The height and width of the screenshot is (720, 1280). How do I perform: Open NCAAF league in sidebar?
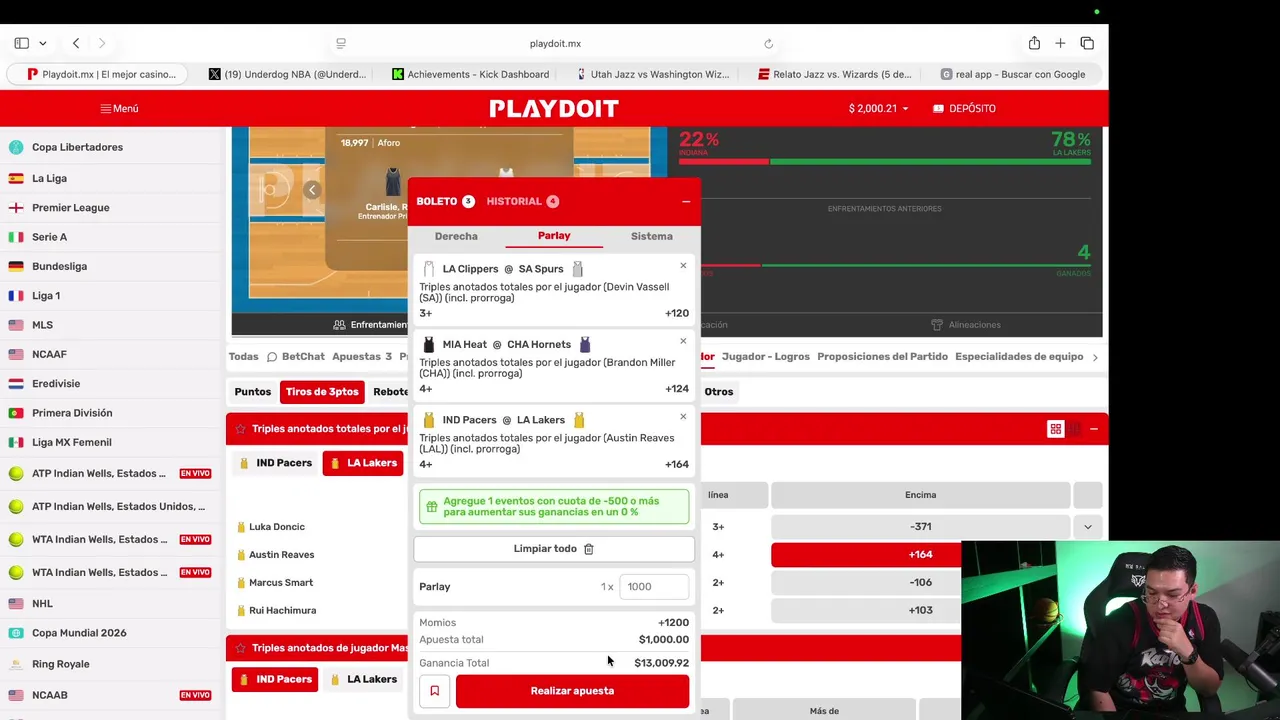pyautogui.click(x=49, y=354)
